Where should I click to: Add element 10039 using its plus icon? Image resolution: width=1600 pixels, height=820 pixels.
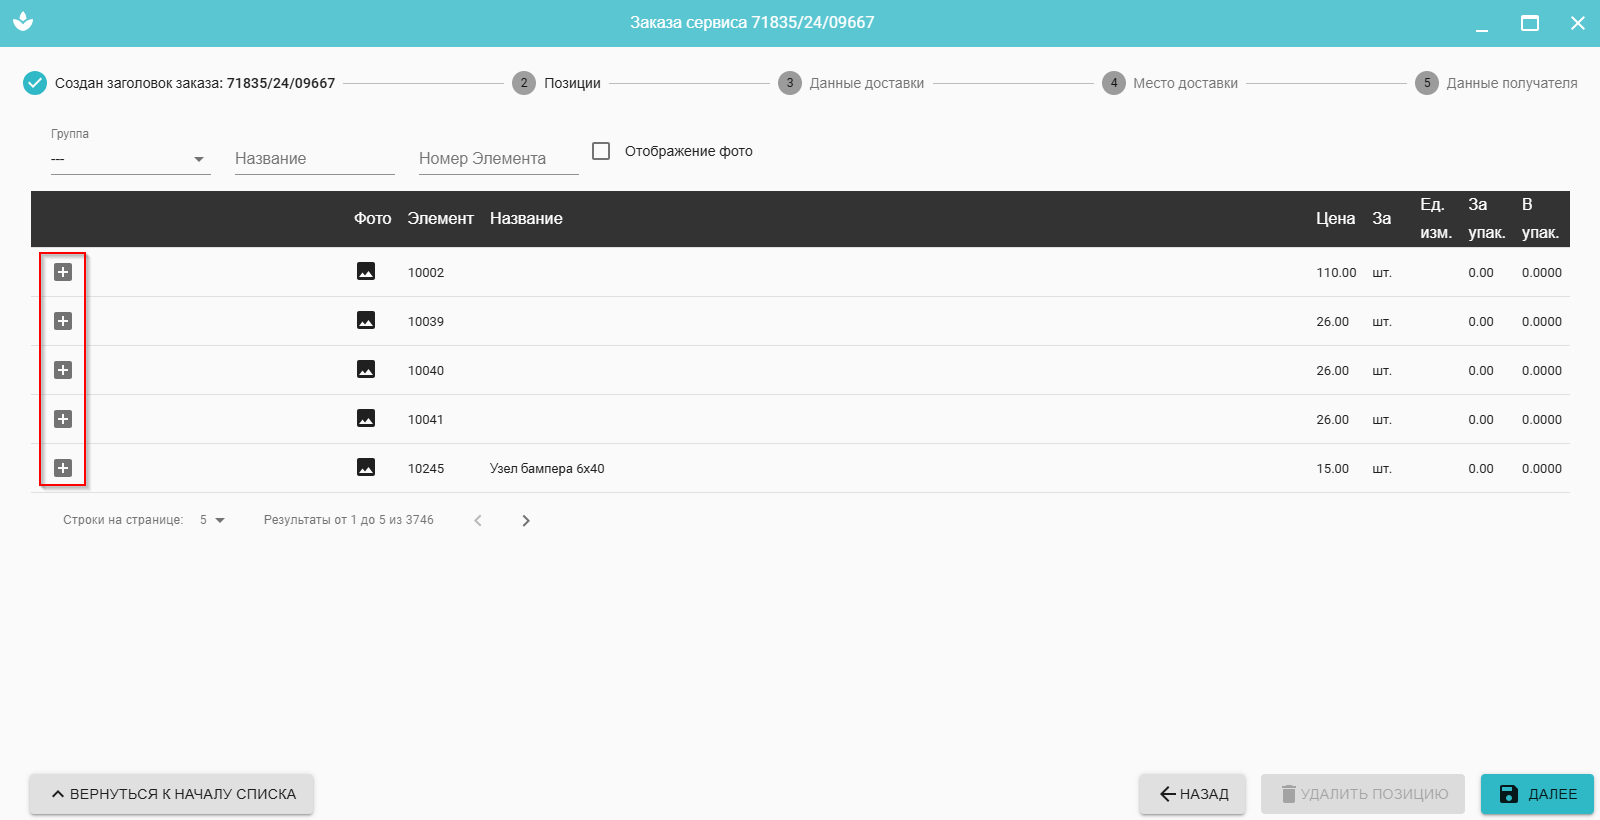tap(63, 321)
